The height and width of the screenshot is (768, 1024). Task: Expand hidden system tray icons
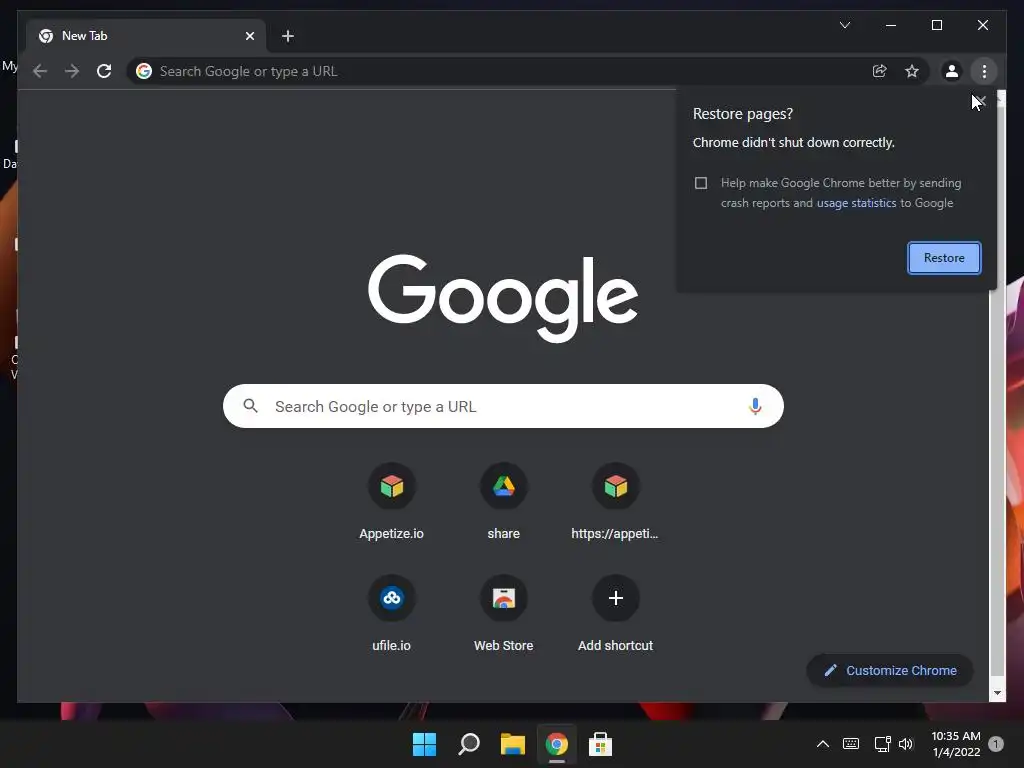823,744
